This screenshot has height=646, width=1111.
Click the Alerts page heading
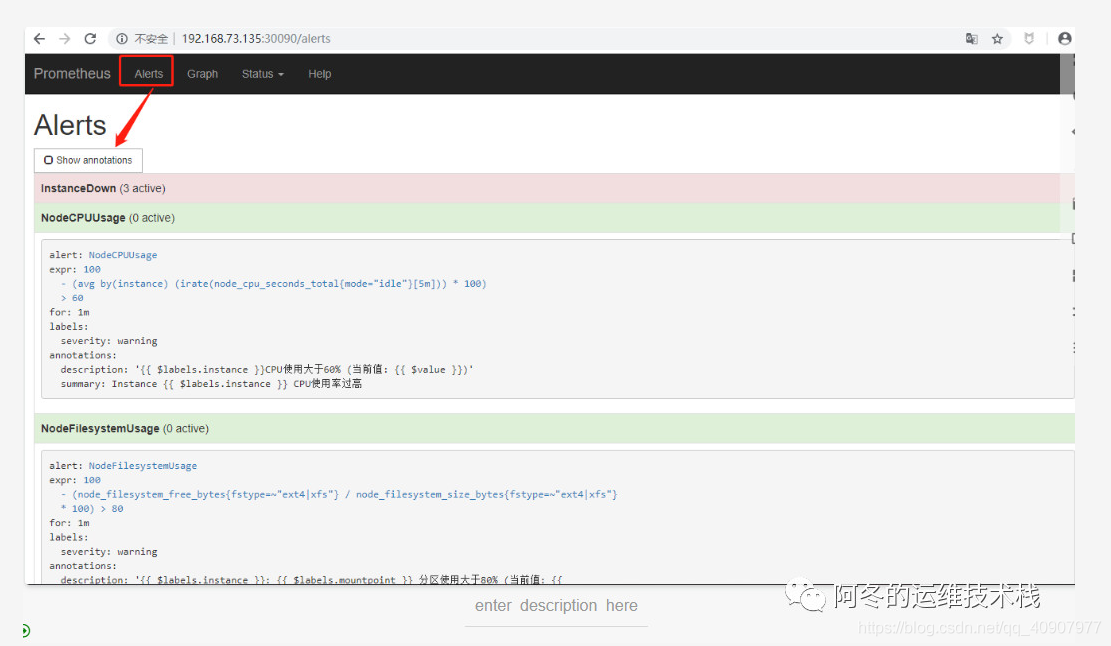click(70, 125)
